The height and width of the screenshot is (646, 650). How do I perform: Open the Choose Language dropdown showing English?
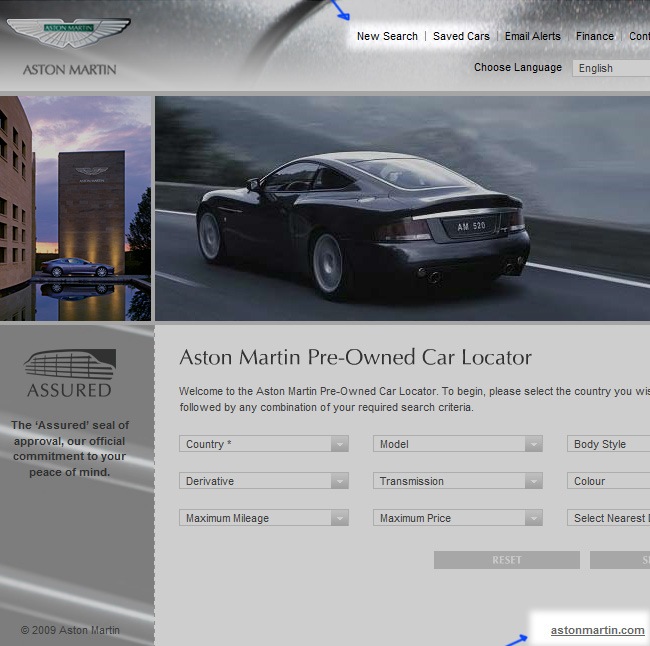pyautogui.click(x=611, y=68)
